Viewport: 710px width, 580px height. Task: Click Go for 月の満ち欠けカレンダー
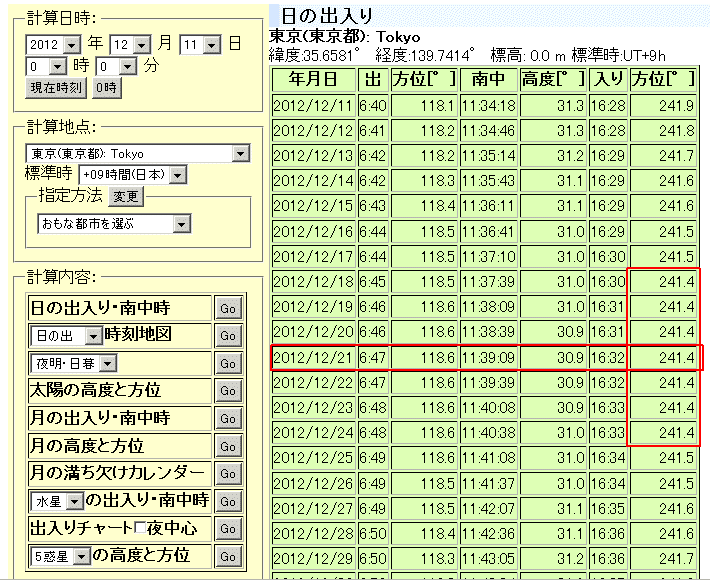(228, 473)
